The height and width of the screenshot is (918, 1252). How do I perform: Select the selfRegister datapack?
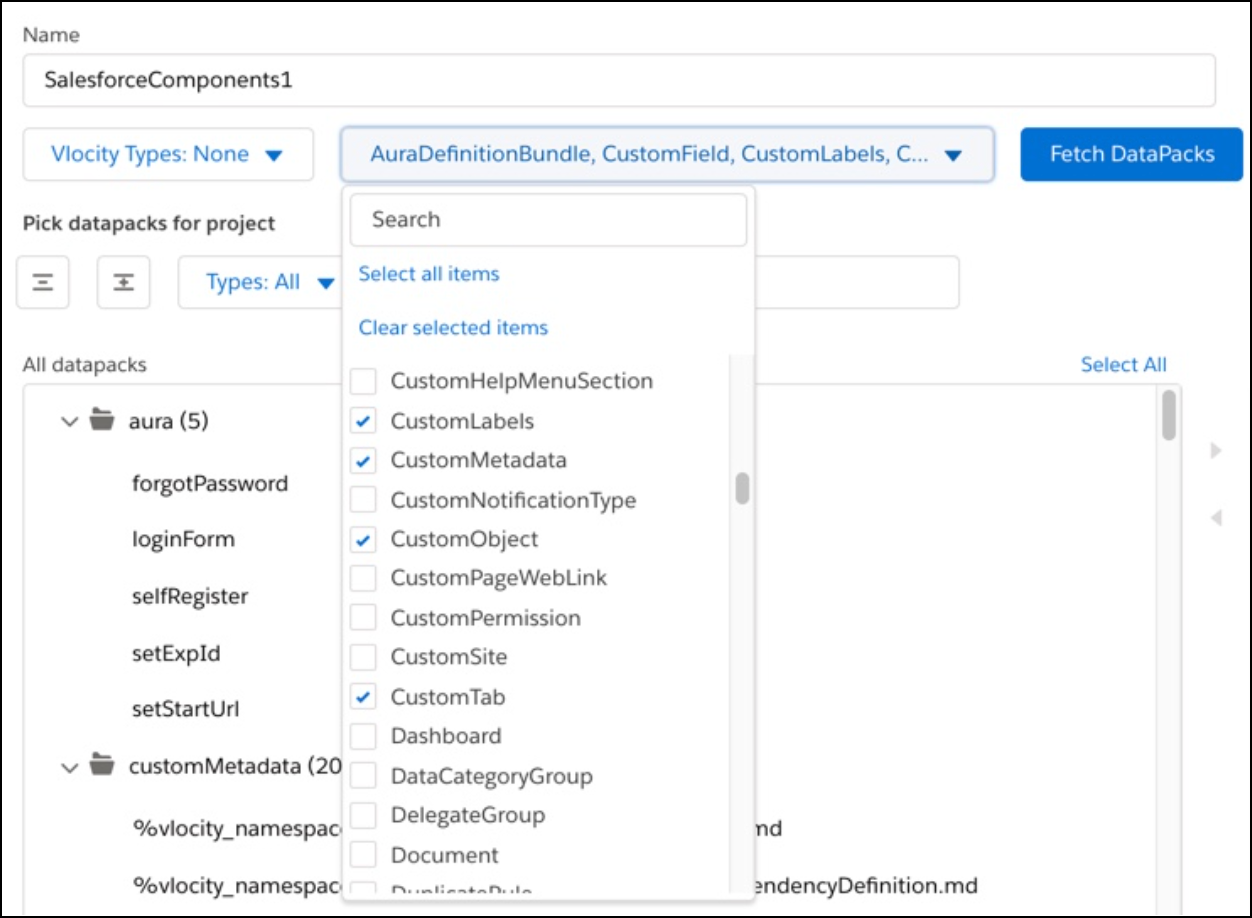190,596
